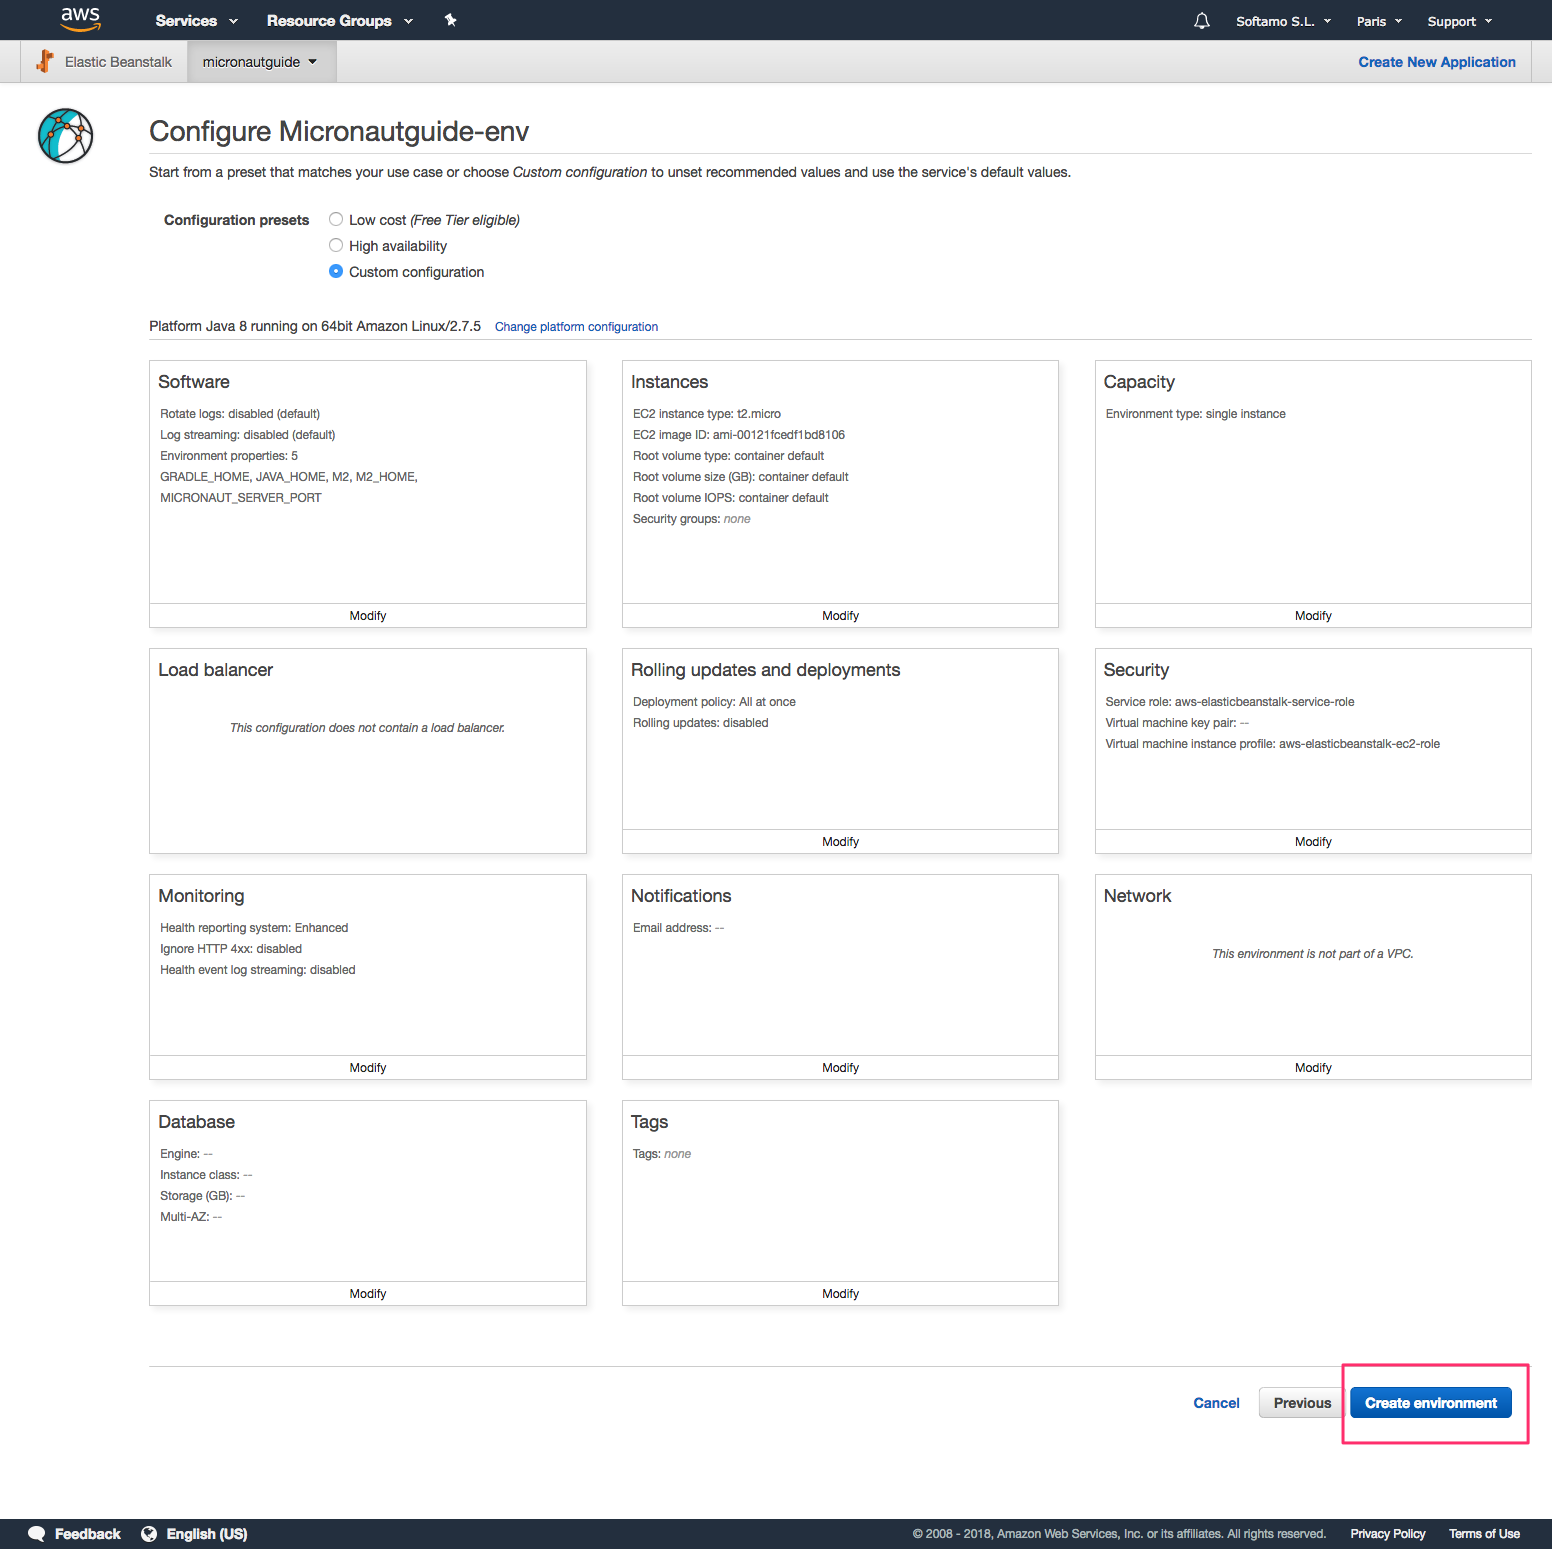Click Create New Application link

pyautogui.click(x=1436, y=62)
